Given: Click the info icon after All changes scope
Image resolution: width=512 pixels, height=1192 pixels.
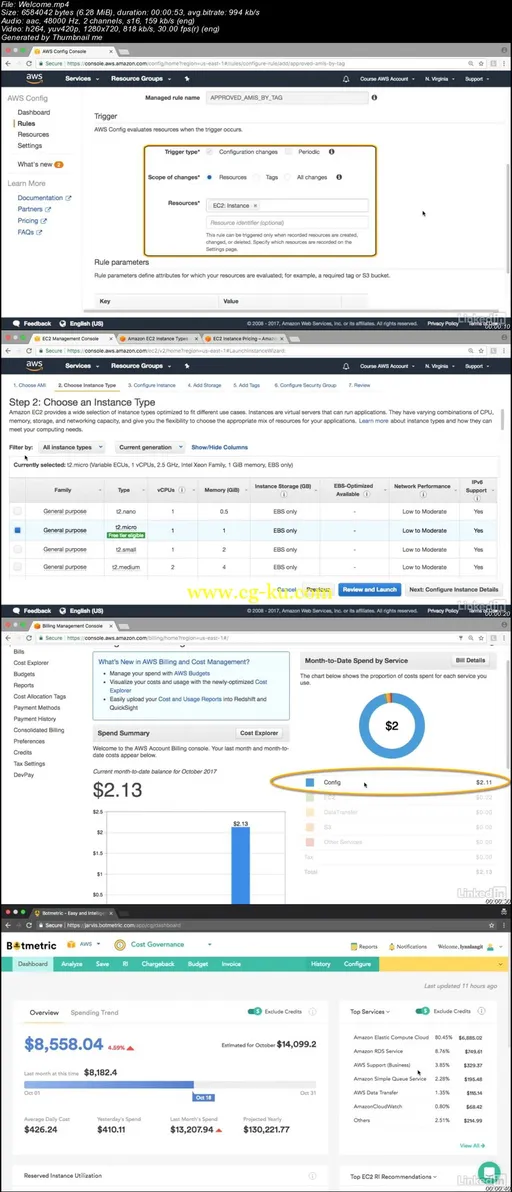Looking at the screenshot, I should (339, 177).
